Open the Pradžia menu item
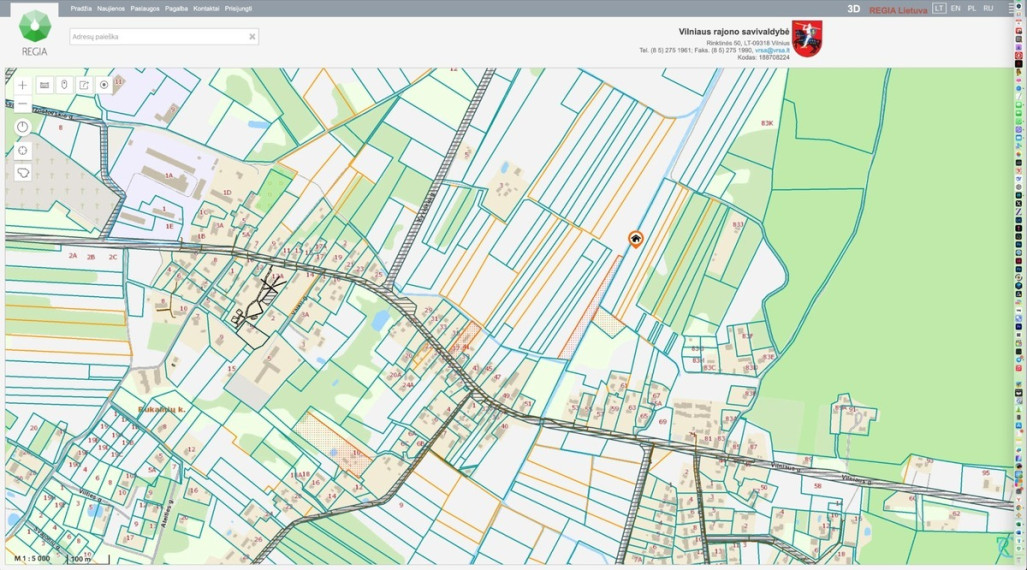 click(81, 9)
